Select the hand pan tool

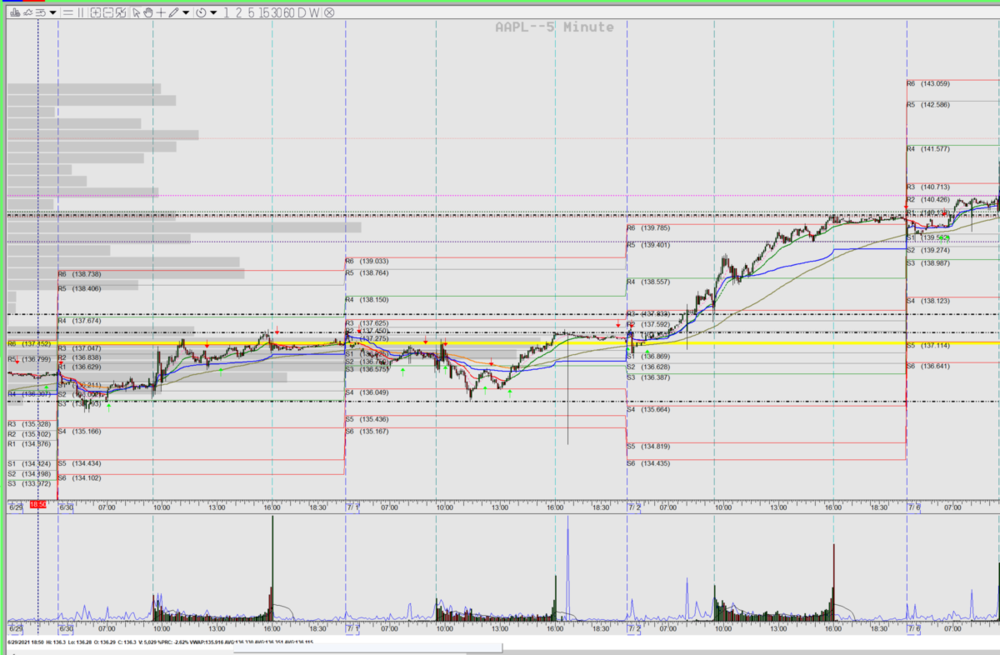tap(148, 13)
